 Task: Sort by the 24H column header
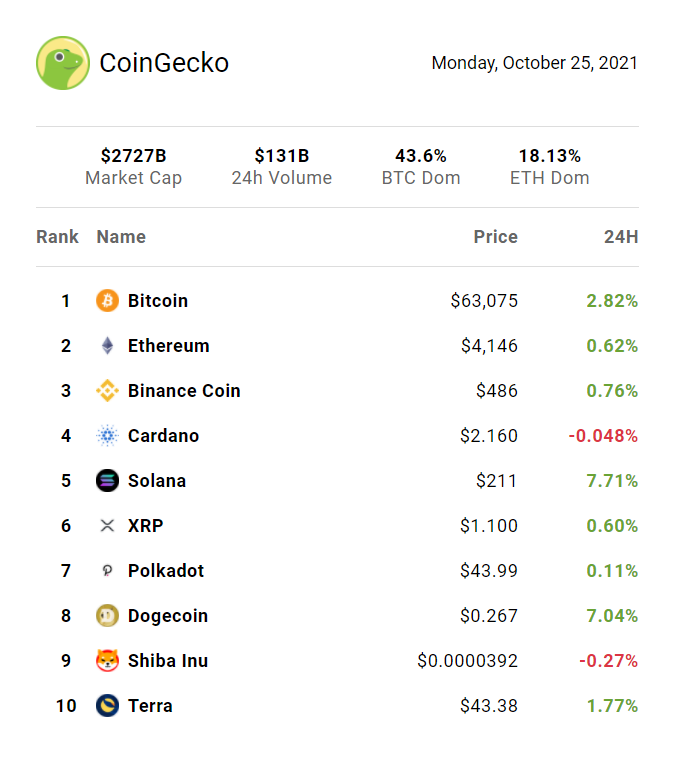621,237
